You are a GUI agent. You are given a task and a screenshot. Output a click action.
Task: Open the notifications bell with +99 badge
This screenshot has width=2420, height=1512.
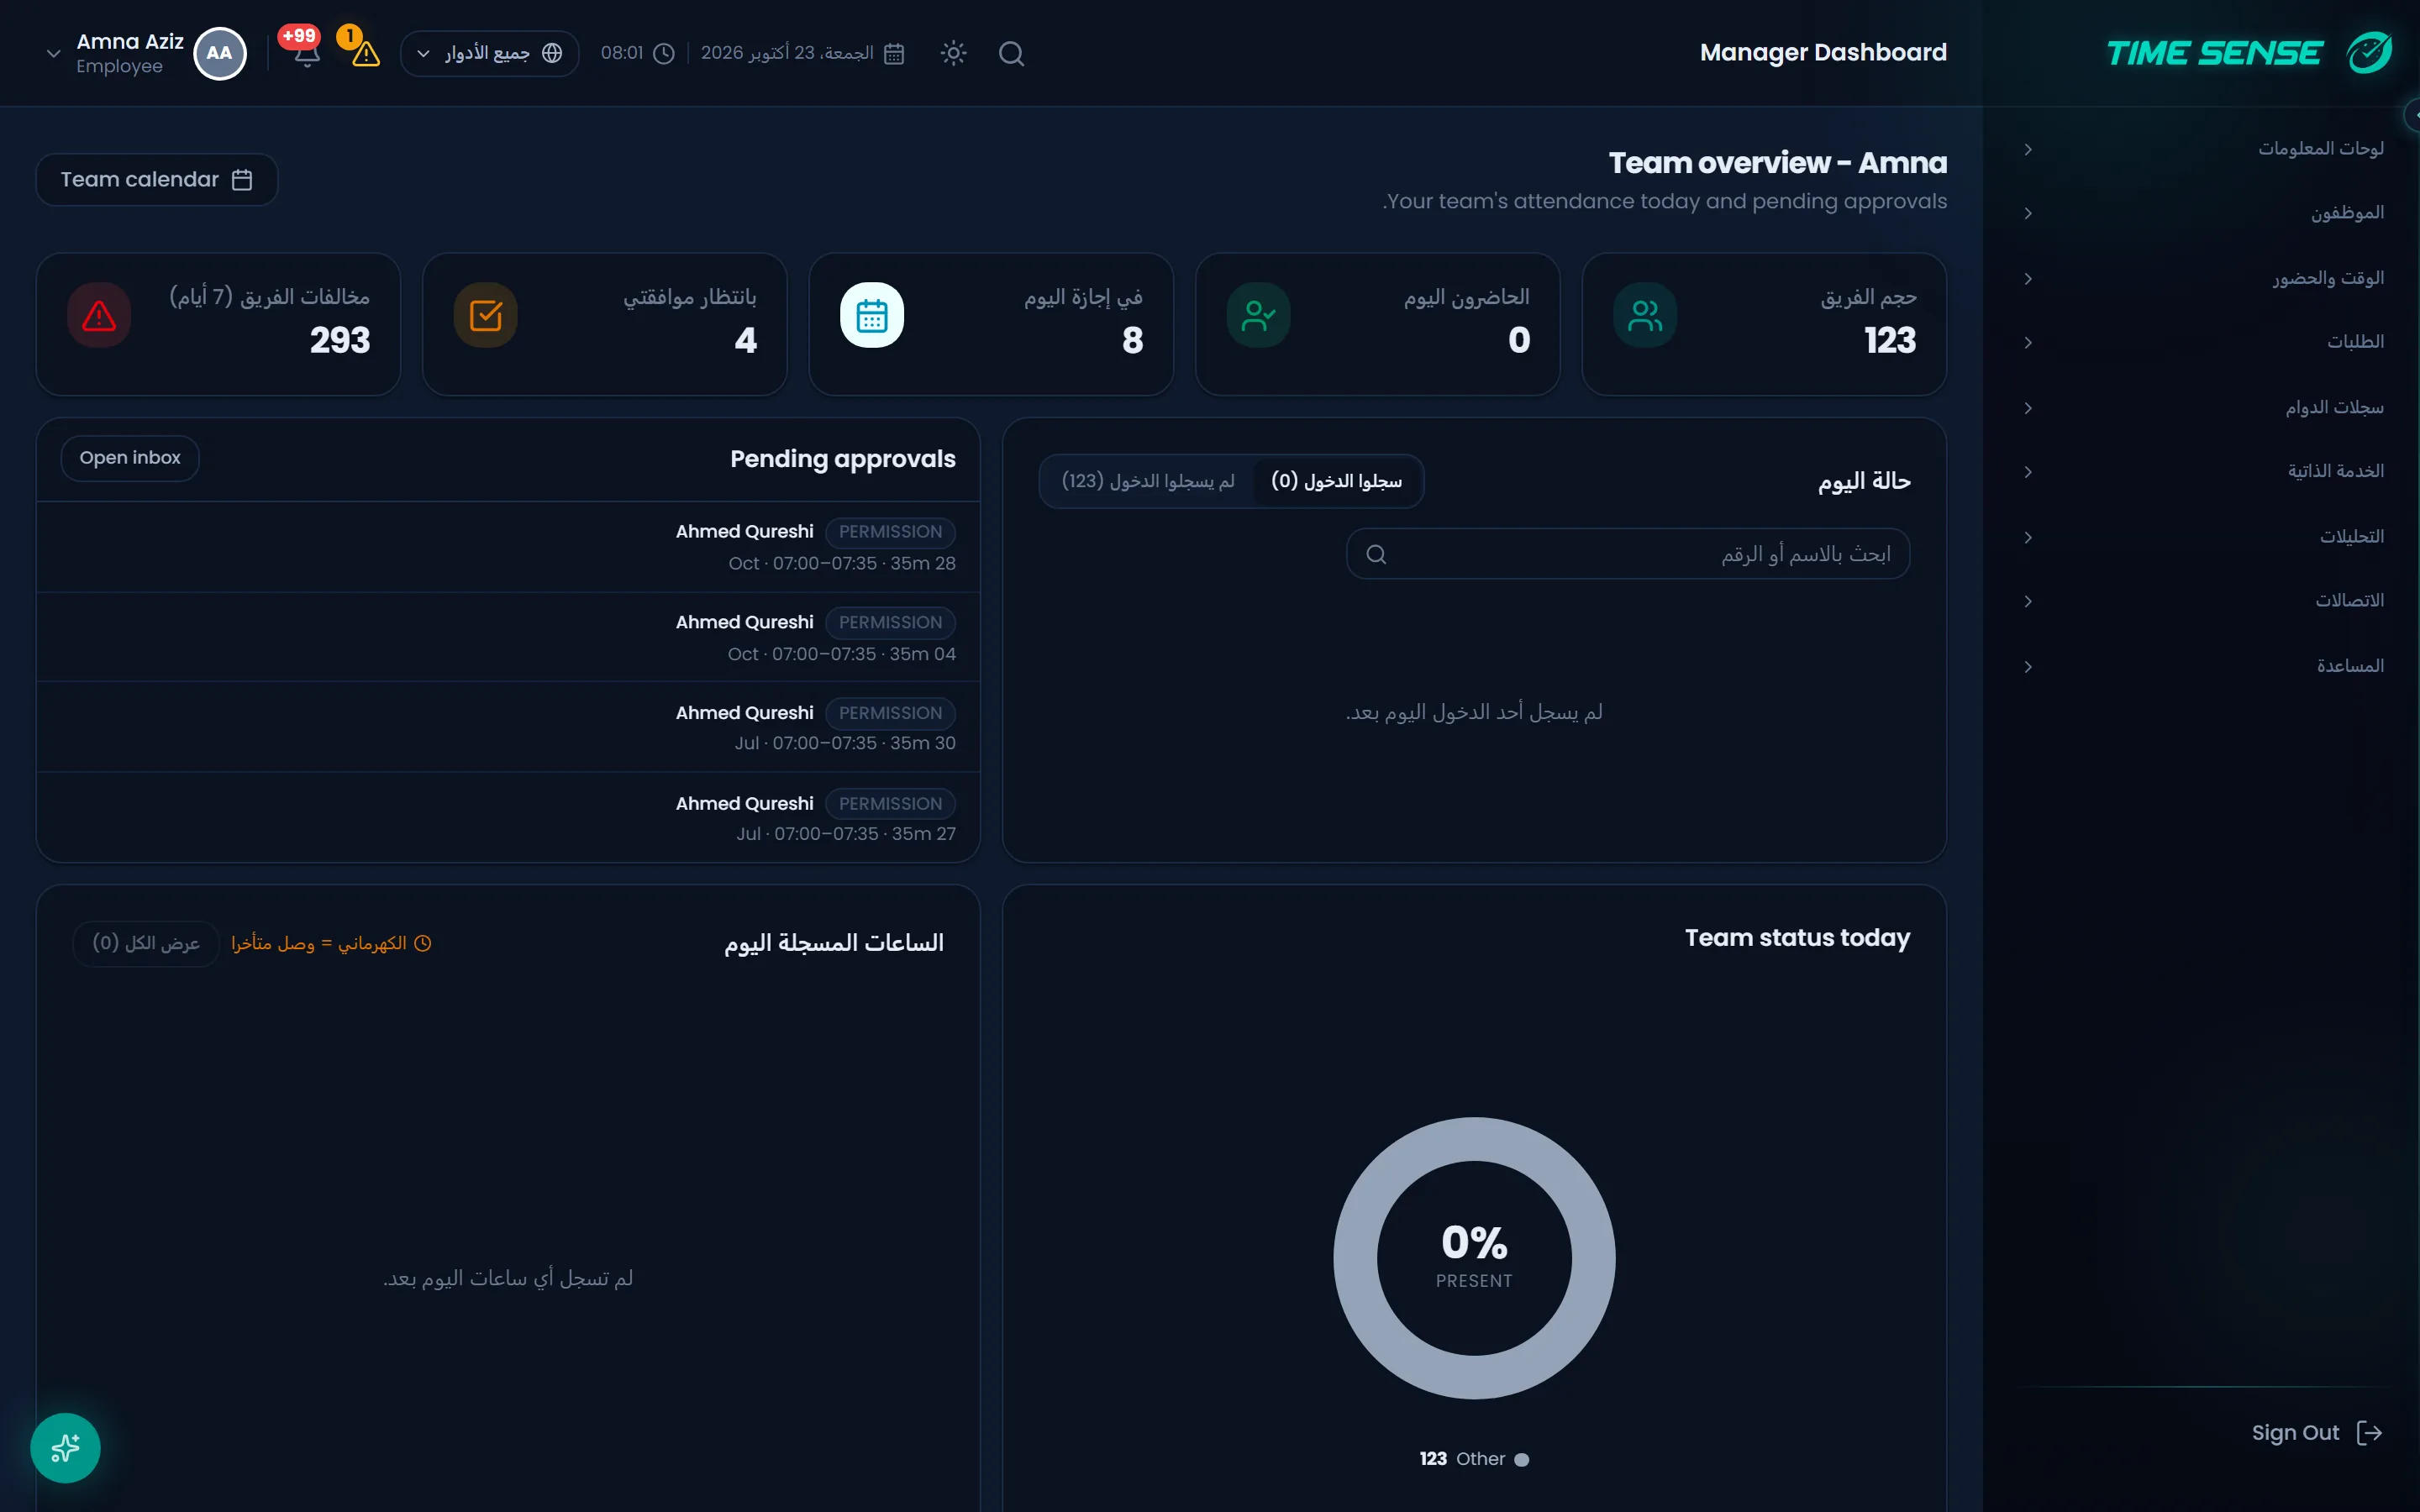[x=307, y=53]
